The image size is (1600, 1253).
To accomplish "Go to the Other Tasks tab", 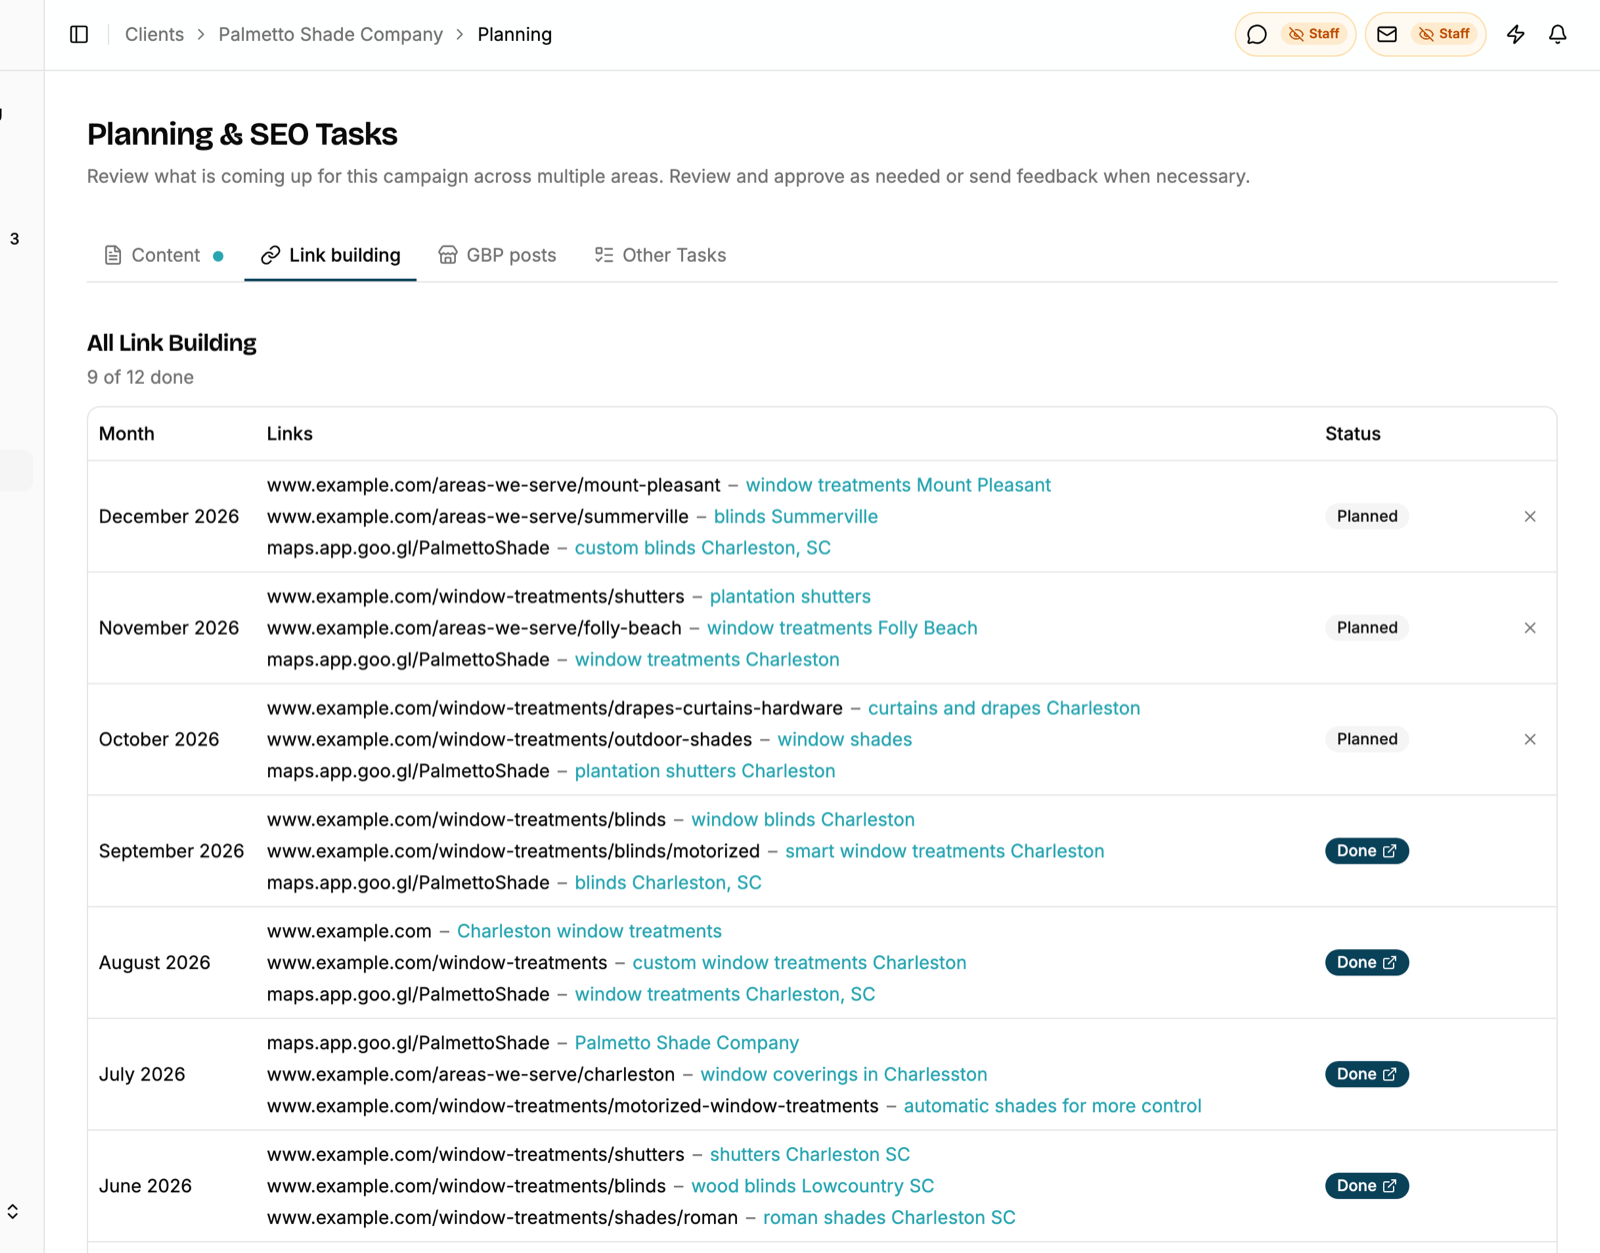I will (x=660, y=255).
